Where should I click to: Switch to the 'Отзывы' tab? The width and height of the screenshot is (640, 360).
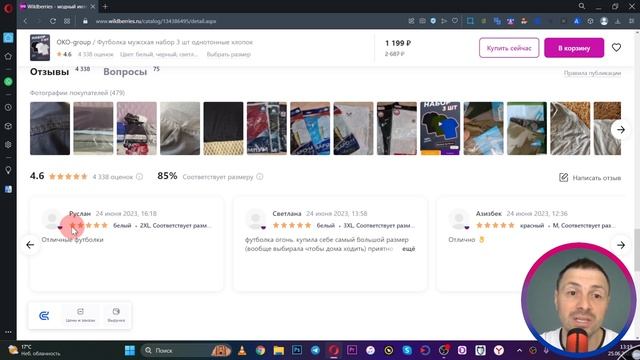[x=49, y=72]
